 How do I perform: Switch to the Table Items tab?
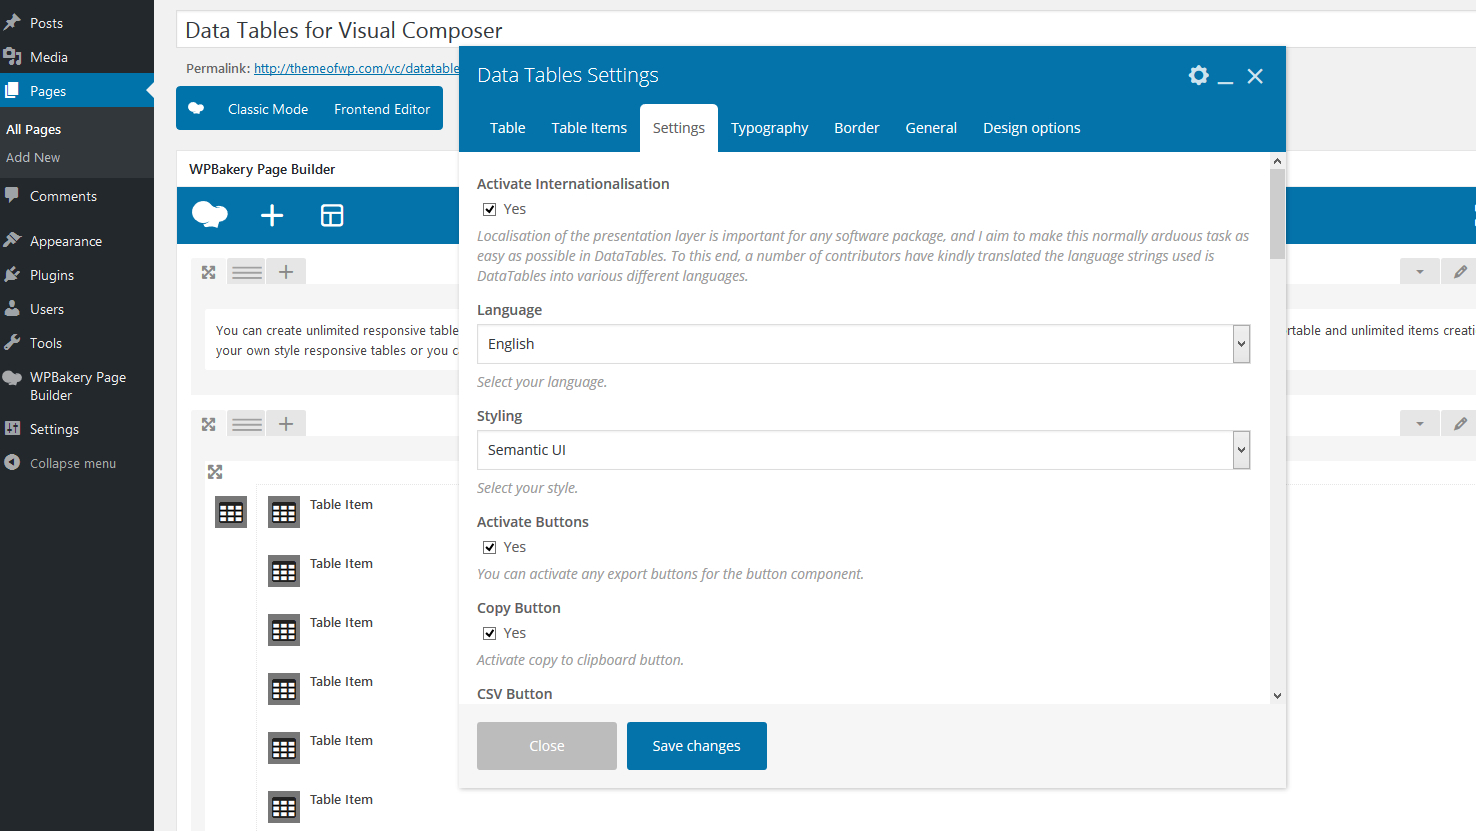click(x=589, y=128)
